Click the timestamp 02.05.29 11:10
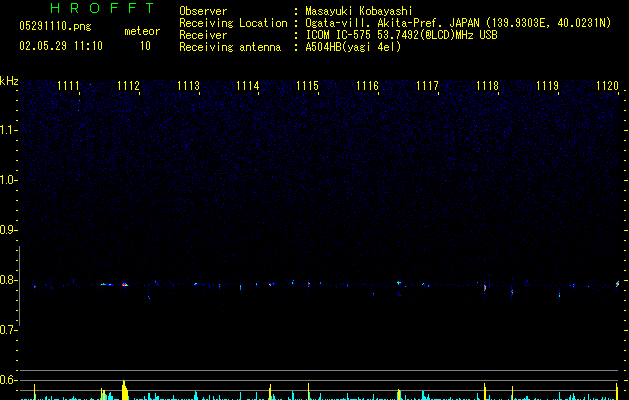The height and width of the screenshot is (400, 629). pyautogui.click(x=61, y=46)
